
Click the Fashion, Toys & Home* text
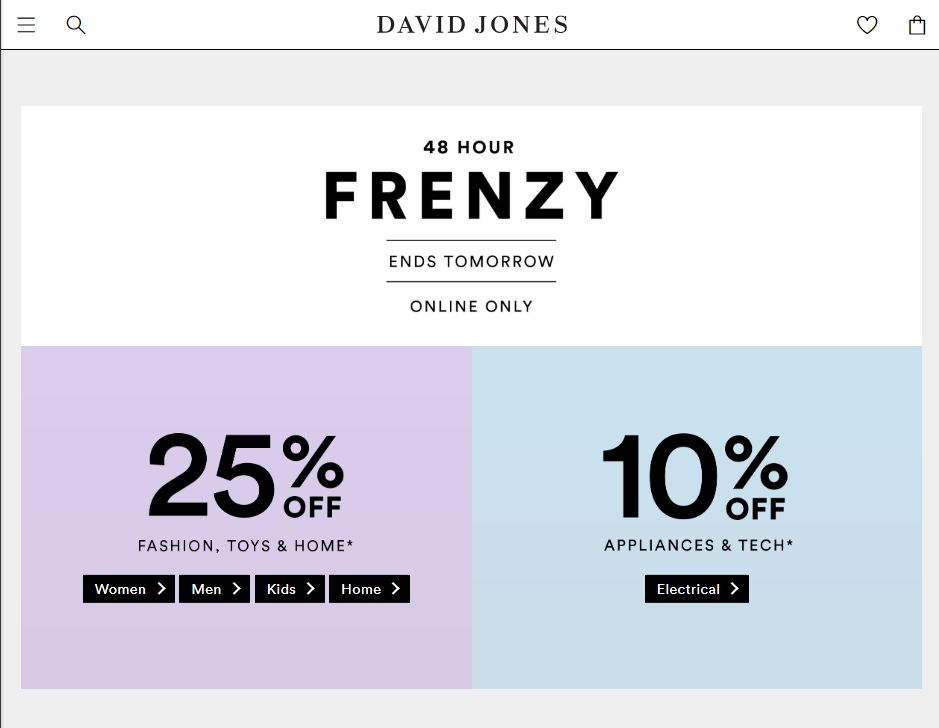click(x=246, y=546)
